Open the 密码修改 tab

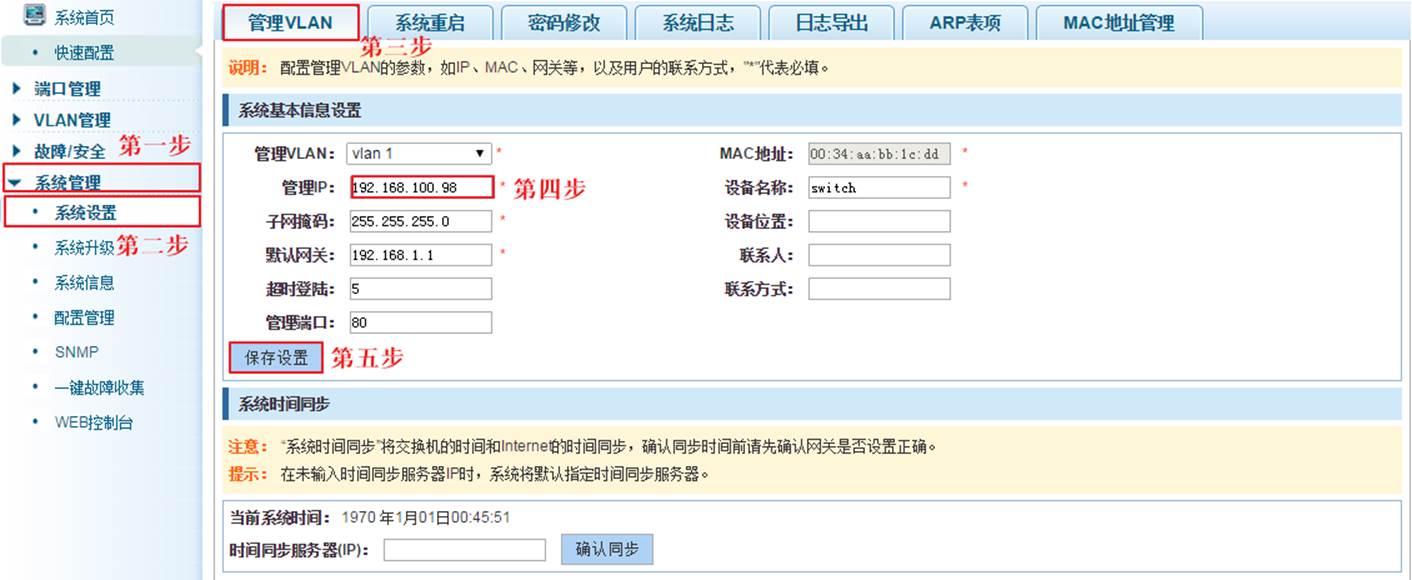coord(563,23)
